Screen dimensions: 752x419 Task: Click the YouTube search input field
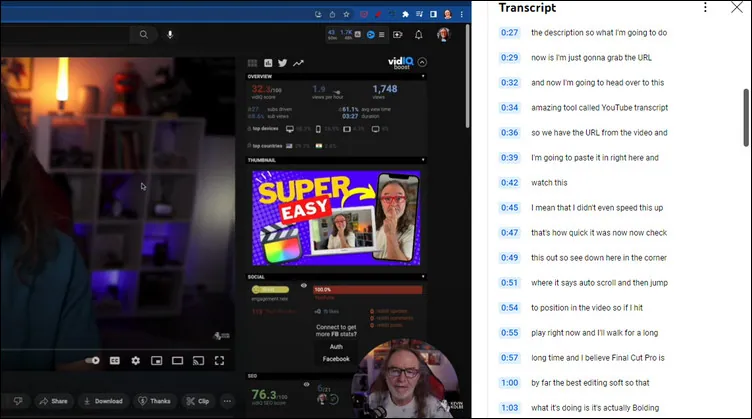coord(65,35)
